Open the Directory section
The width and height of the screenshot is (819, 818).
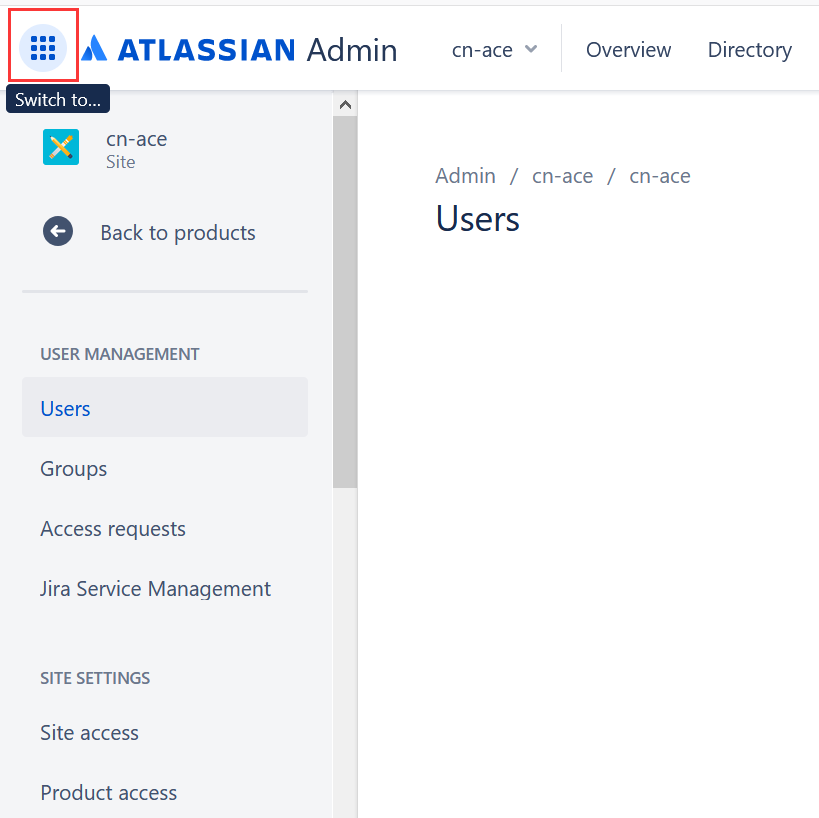[x=749, y=49]
